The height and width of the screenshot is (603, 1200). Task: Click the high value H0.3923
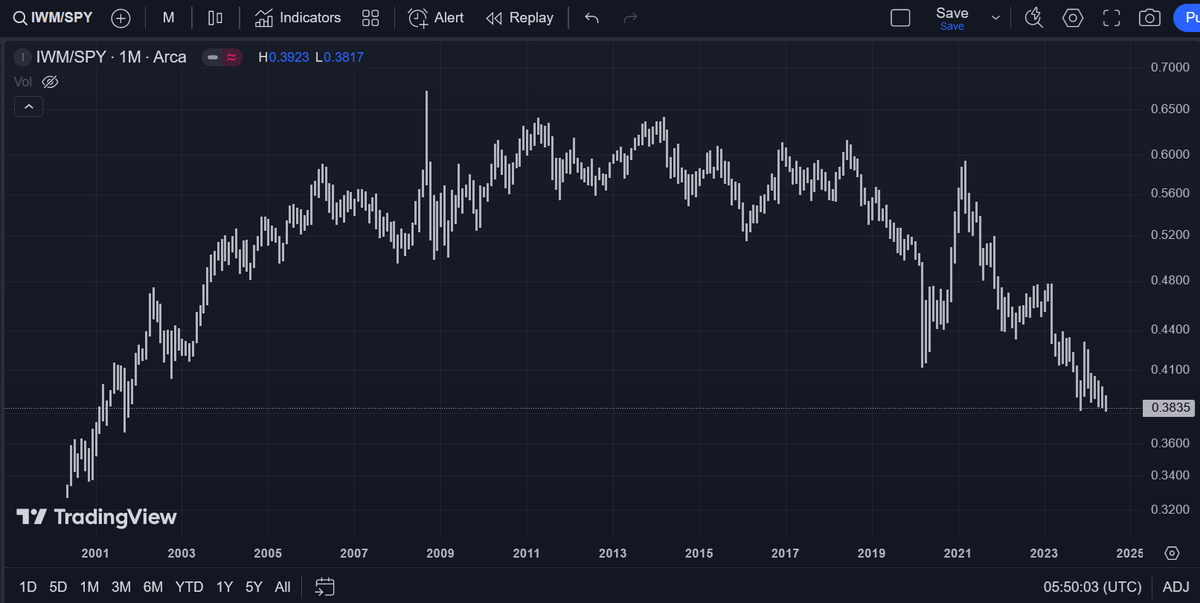[284, 57]
